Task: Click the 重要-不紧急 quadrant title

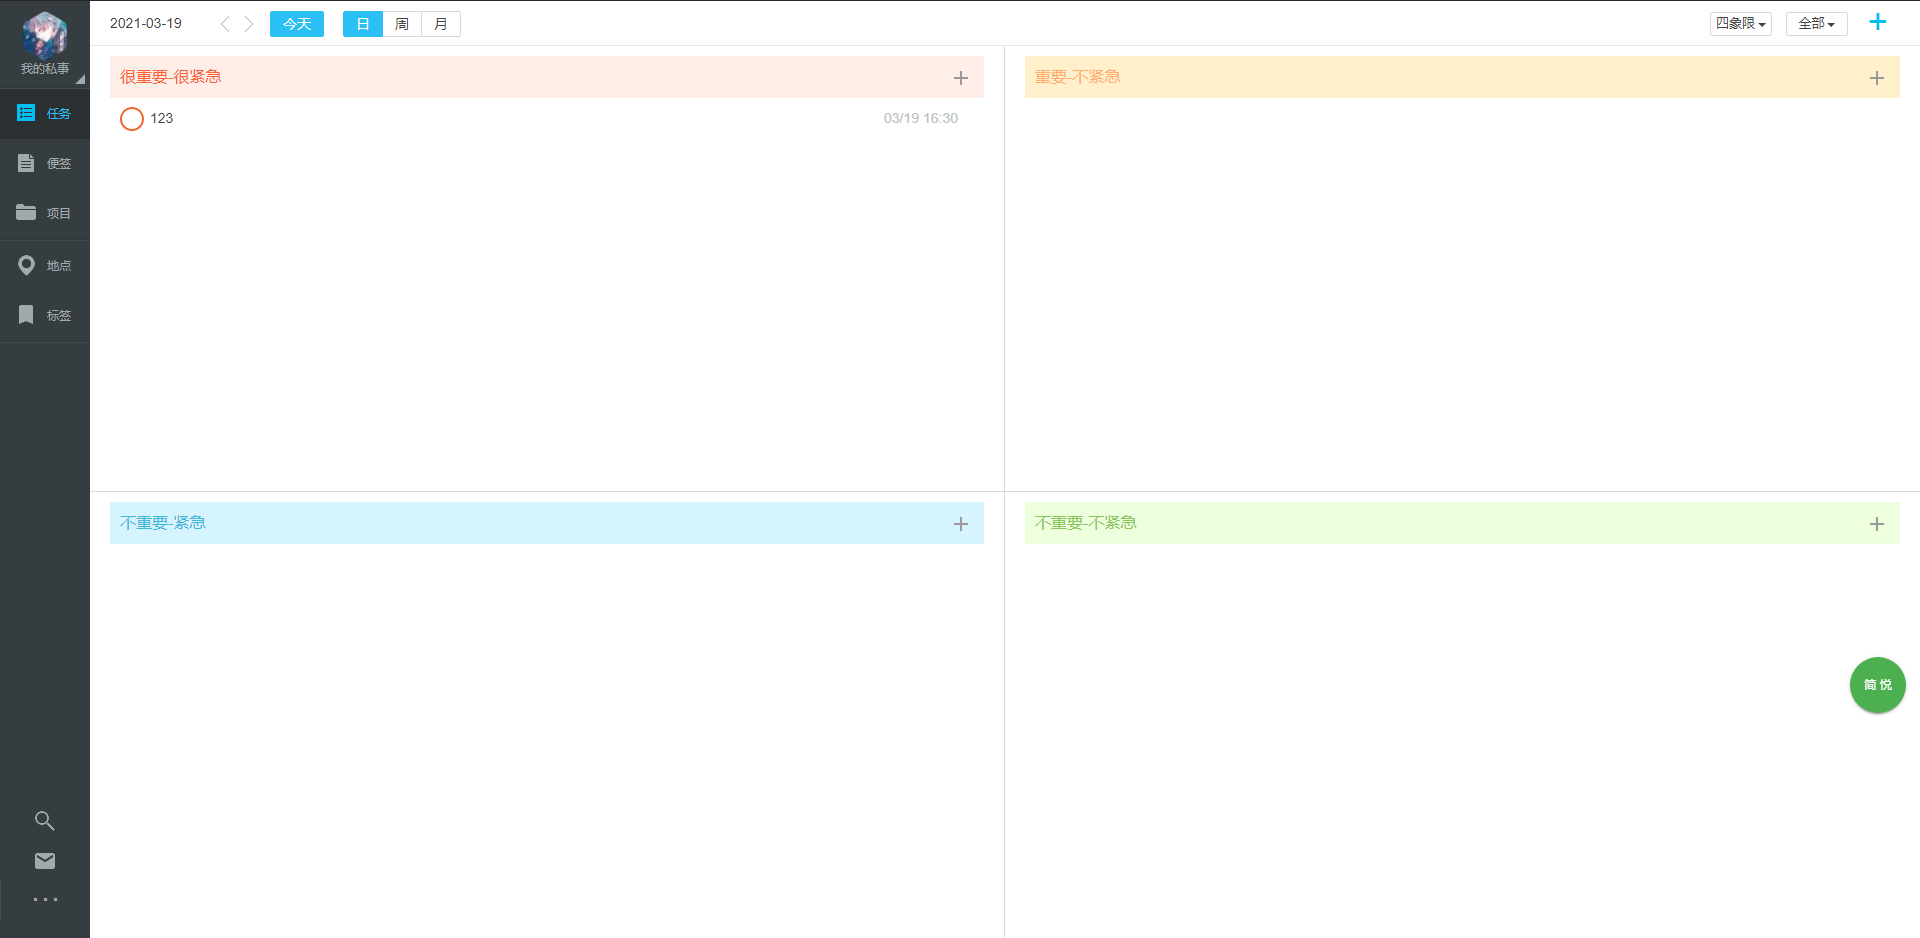Action: [x=1078, y=77]
